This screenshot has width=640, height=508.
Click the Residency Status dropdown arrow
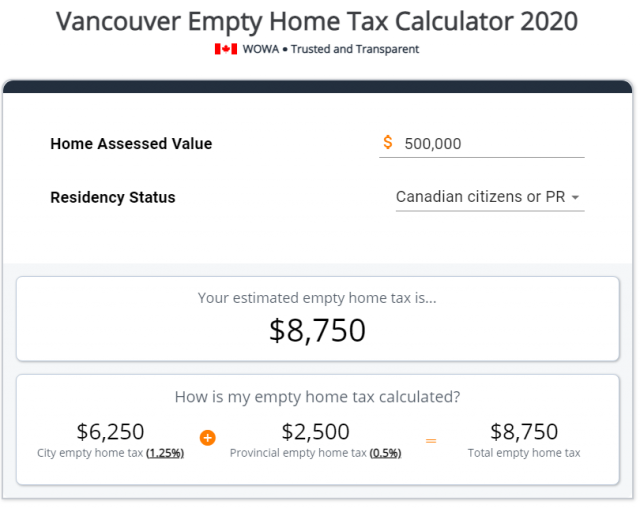[575, 197]
